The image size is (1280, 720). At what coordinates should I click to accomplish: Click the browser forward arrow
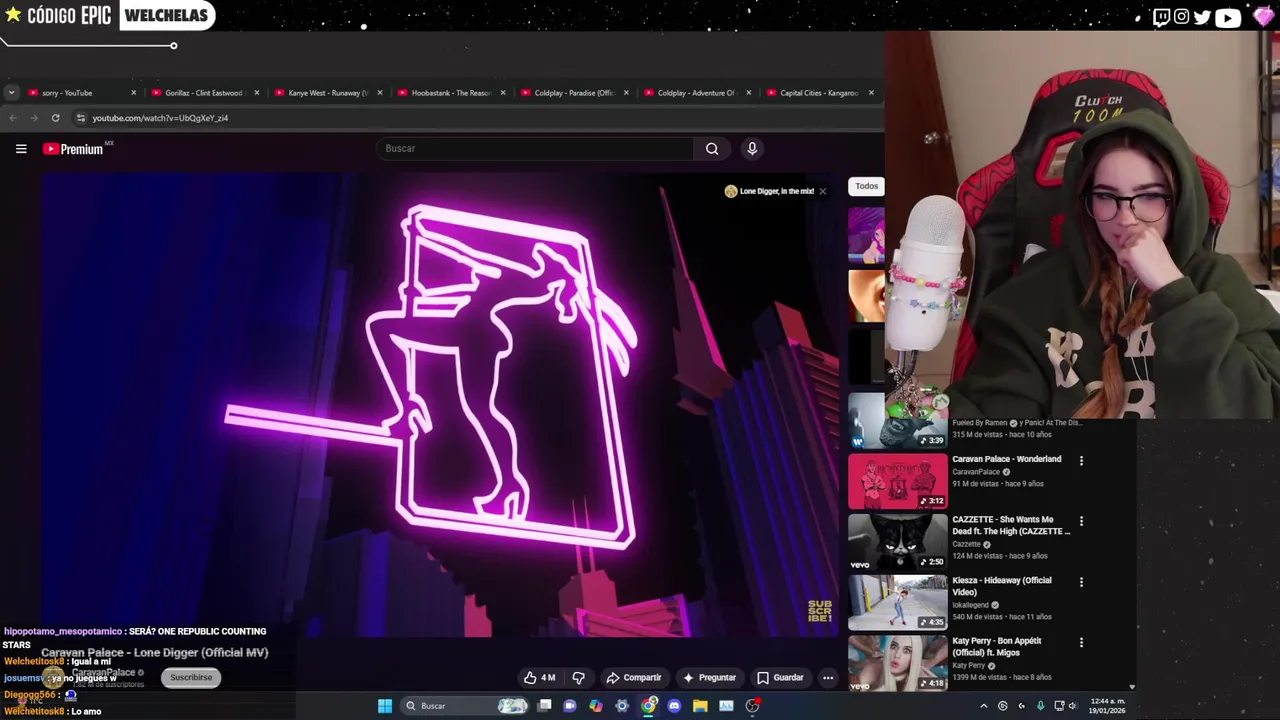pyautogui.click(x=34, y=118)
